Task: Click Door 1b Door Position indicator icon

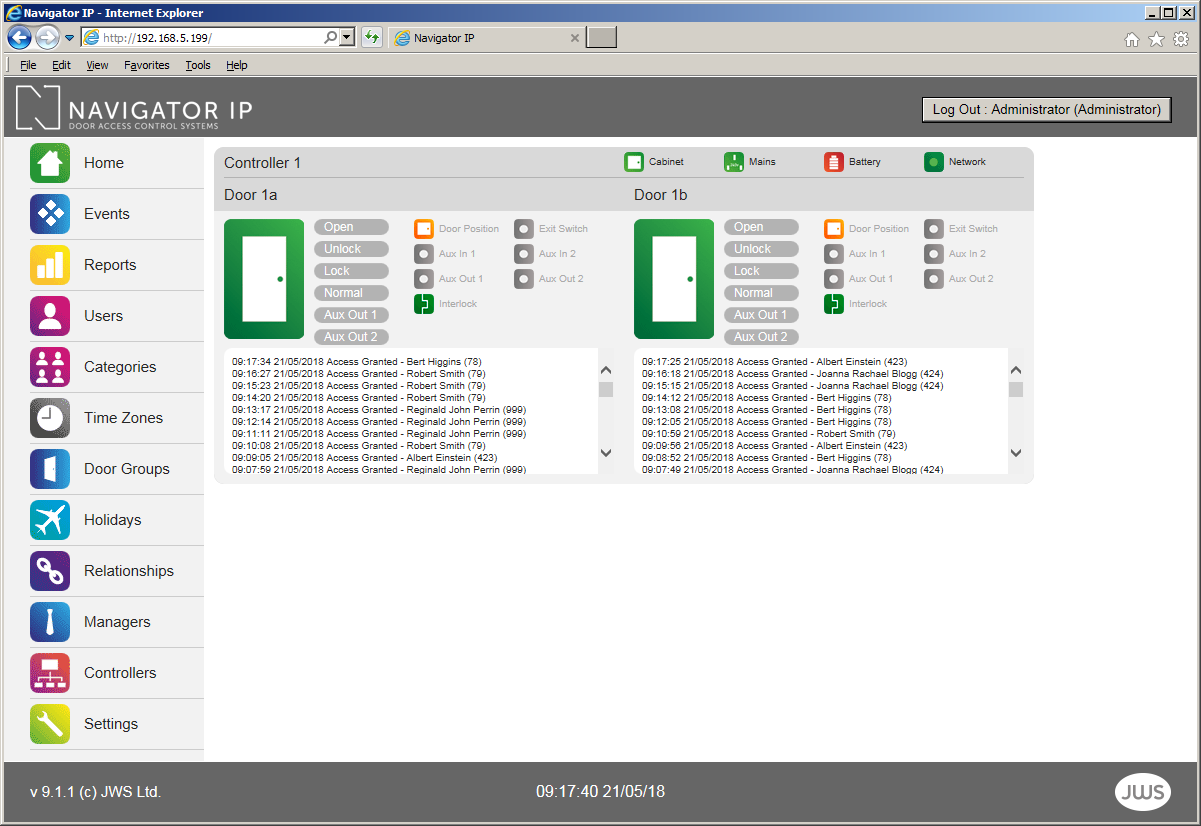Action: click(x=834, y=229)
